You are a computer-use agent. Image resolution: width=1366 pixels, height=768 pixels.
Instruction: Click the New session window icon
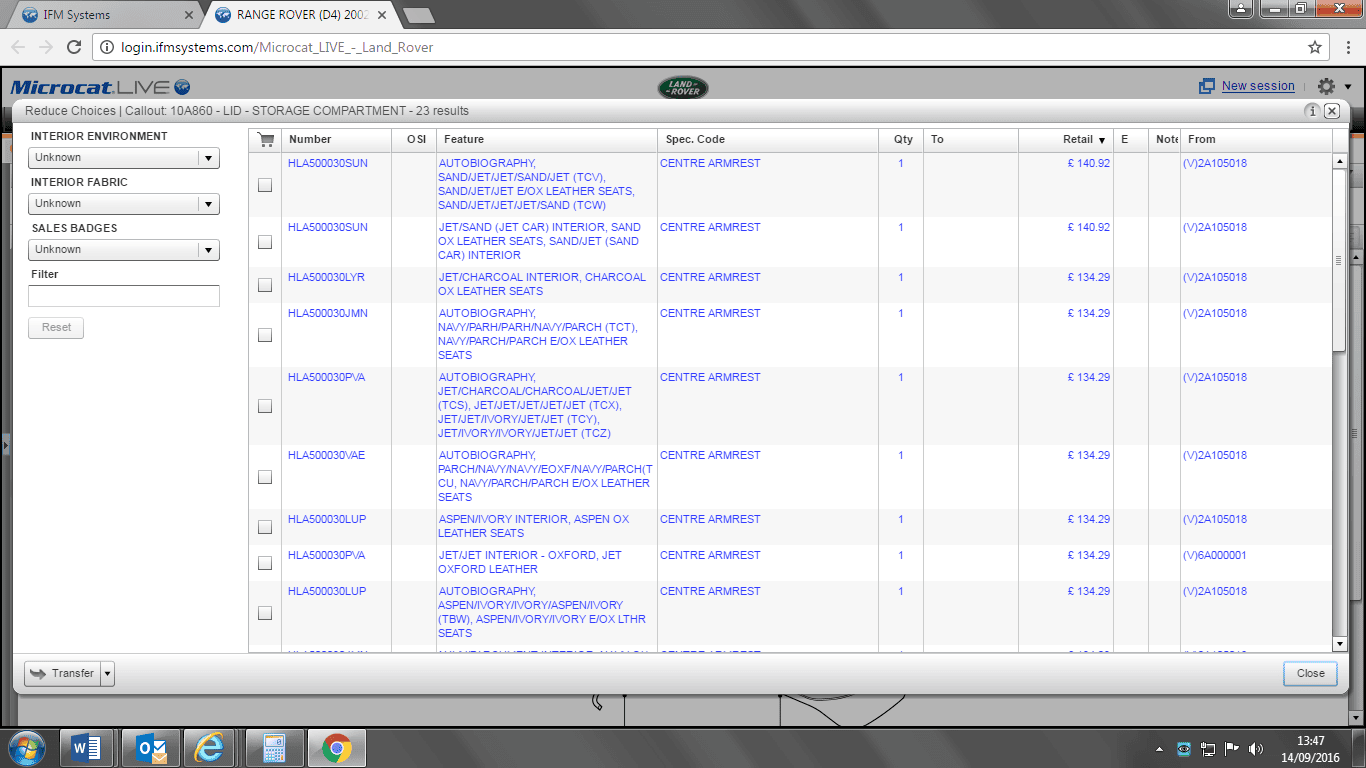point(1207,87)
